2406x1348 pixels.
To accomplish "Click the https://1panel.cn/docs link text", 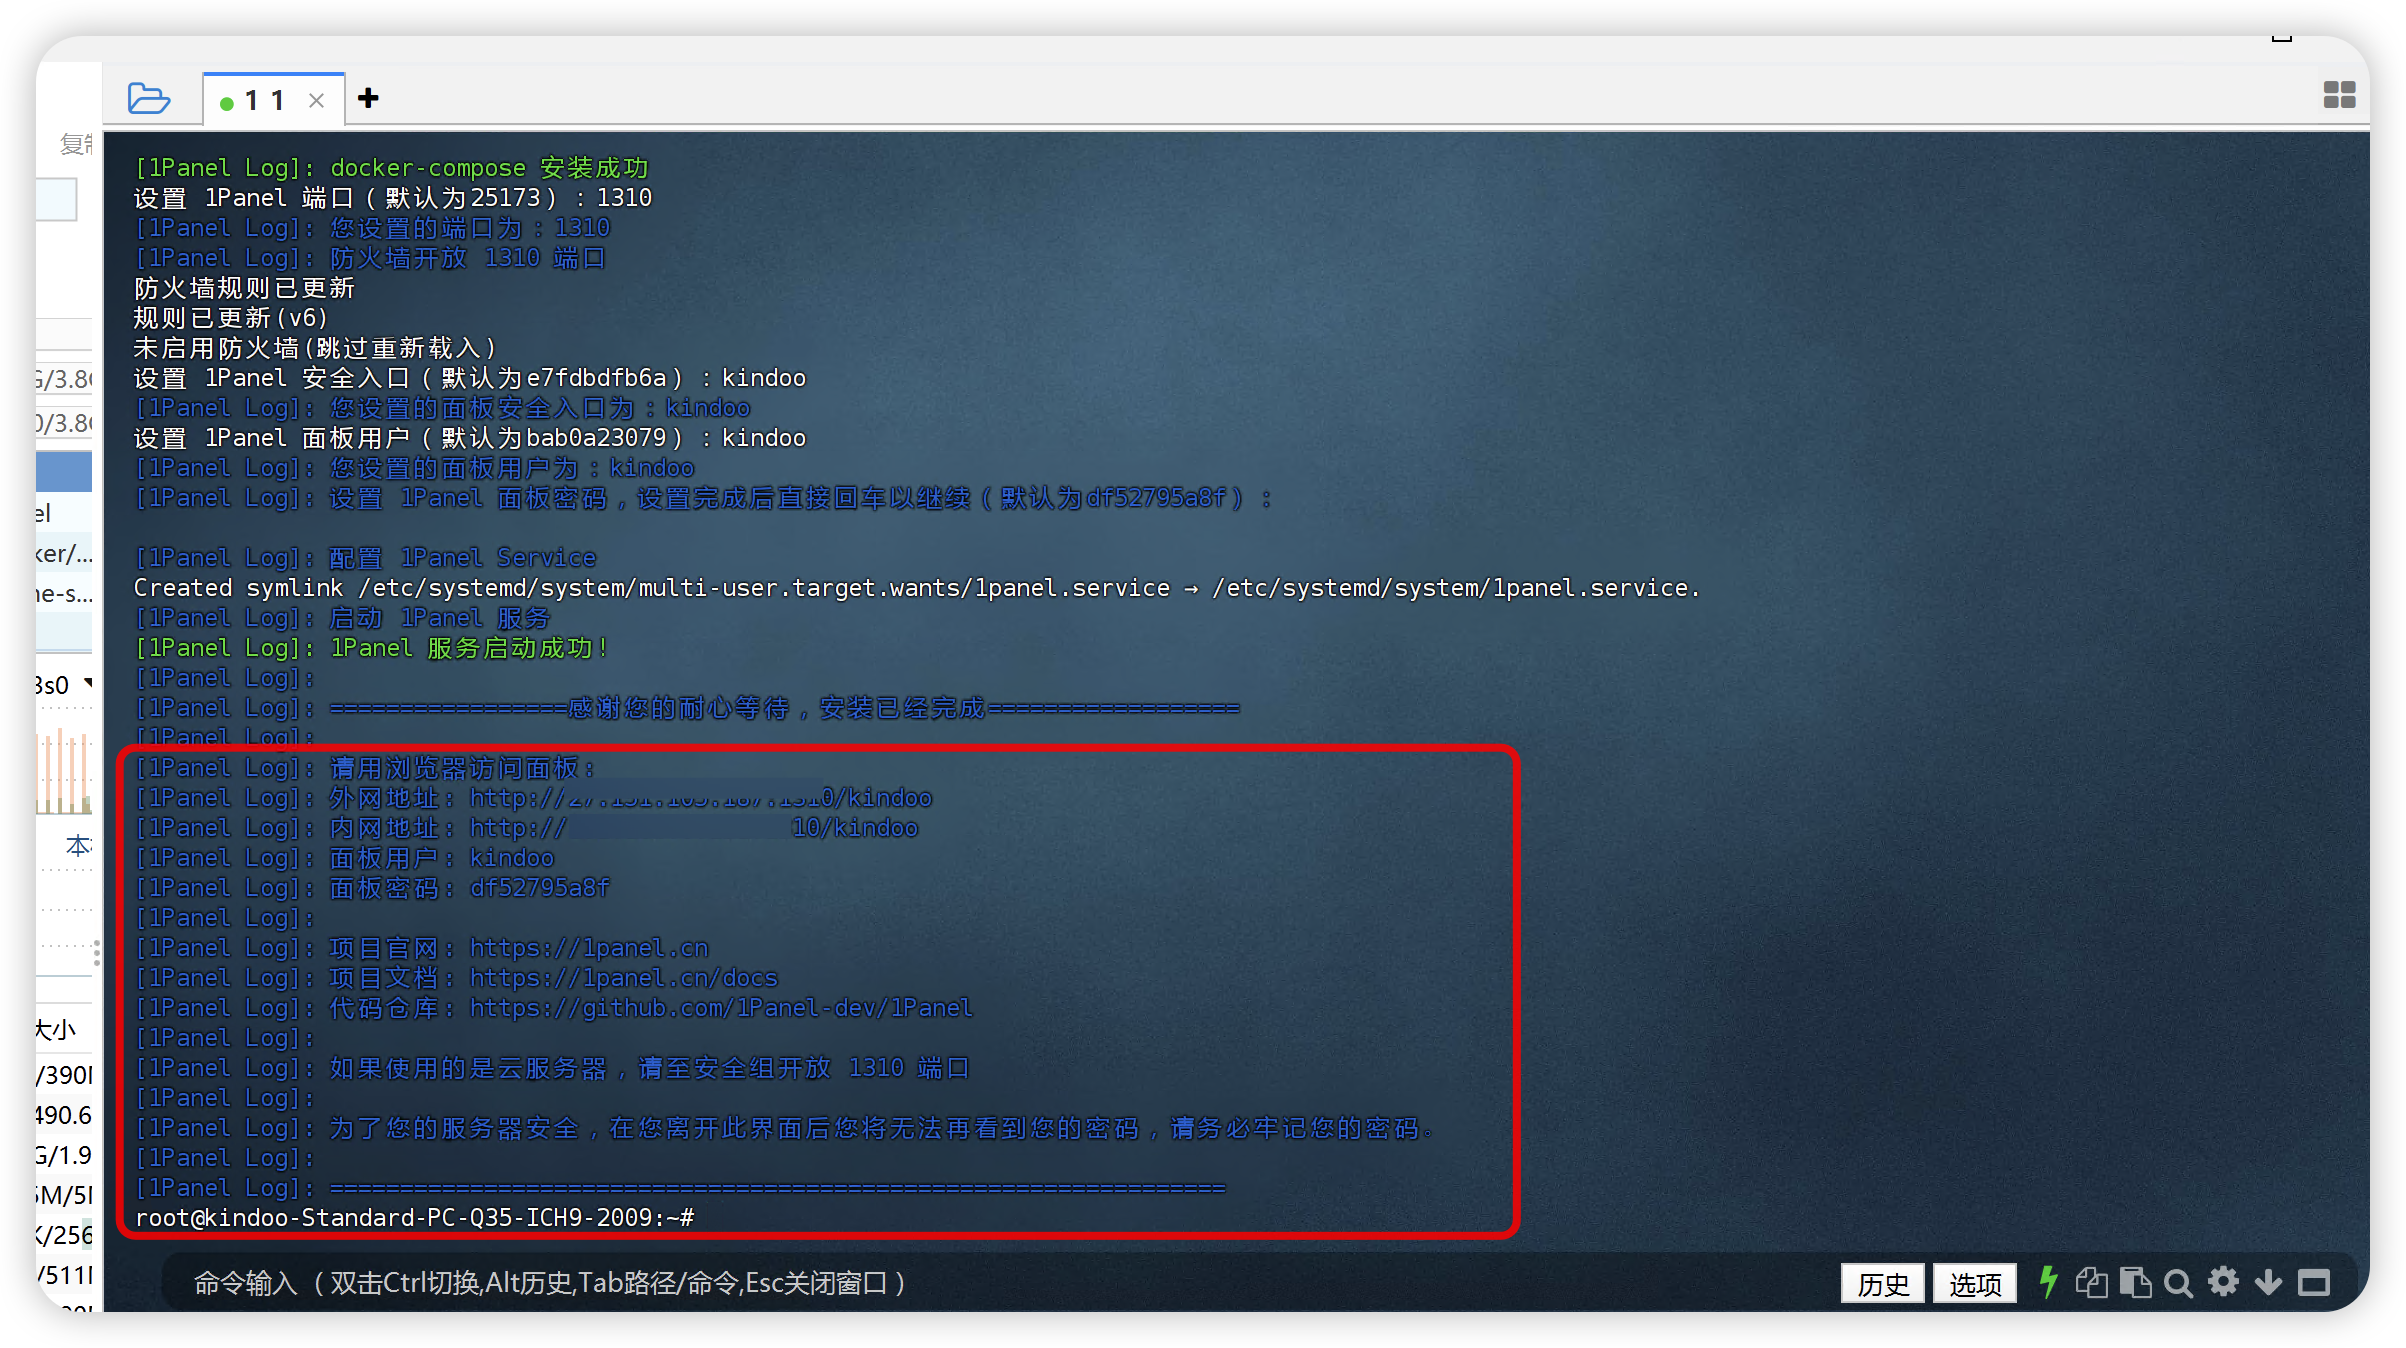I will tap(623, 978).
